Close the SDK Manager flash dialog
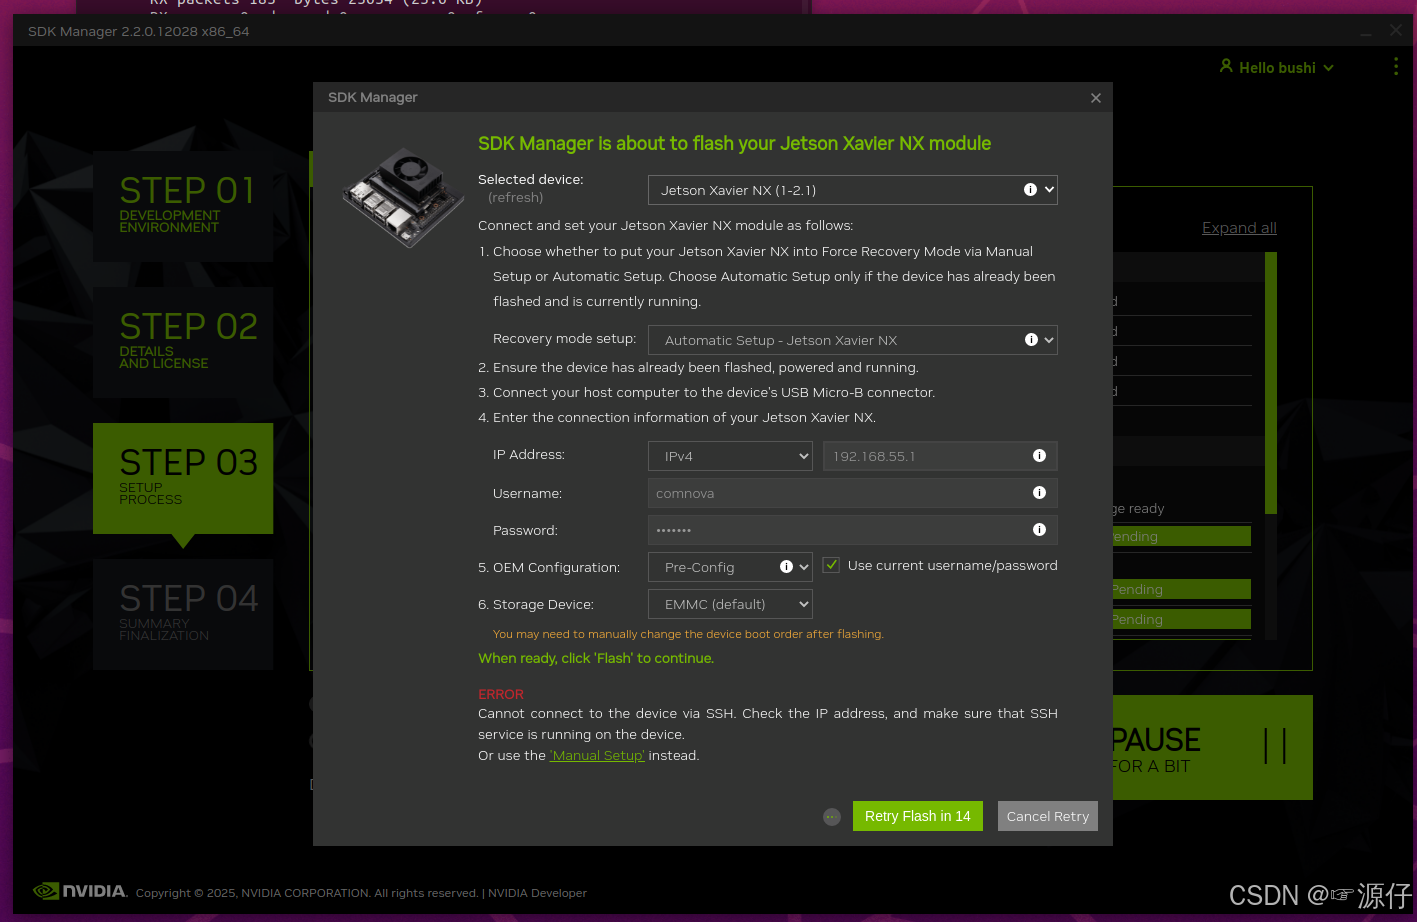 1096,98
